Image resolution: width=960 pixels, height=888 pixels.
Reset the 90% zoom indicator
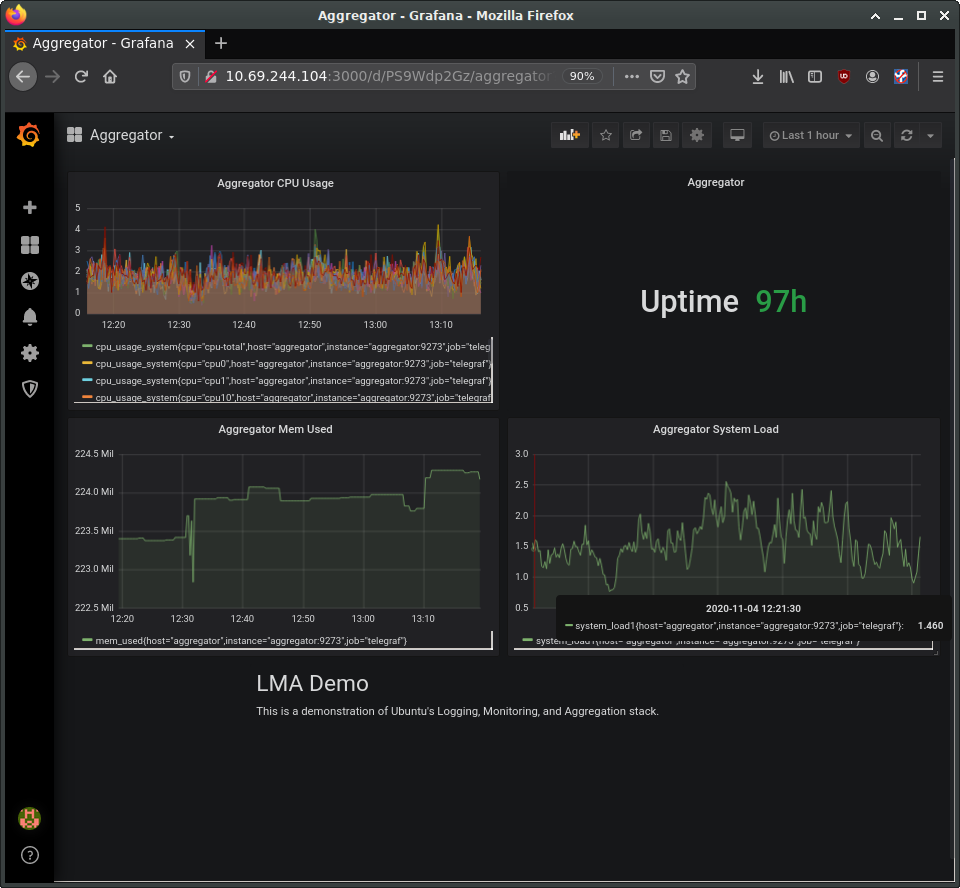point(582,77)
